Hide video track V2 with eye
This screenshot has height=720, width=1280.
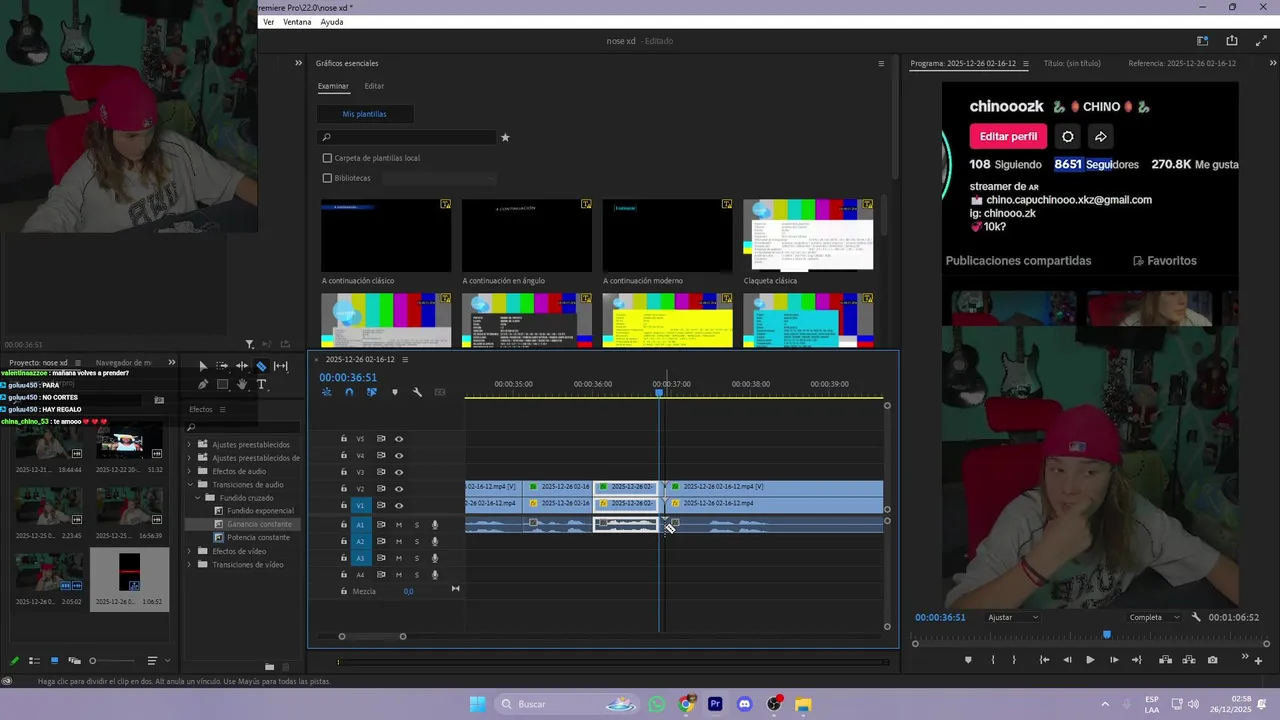tap(399, 489)
